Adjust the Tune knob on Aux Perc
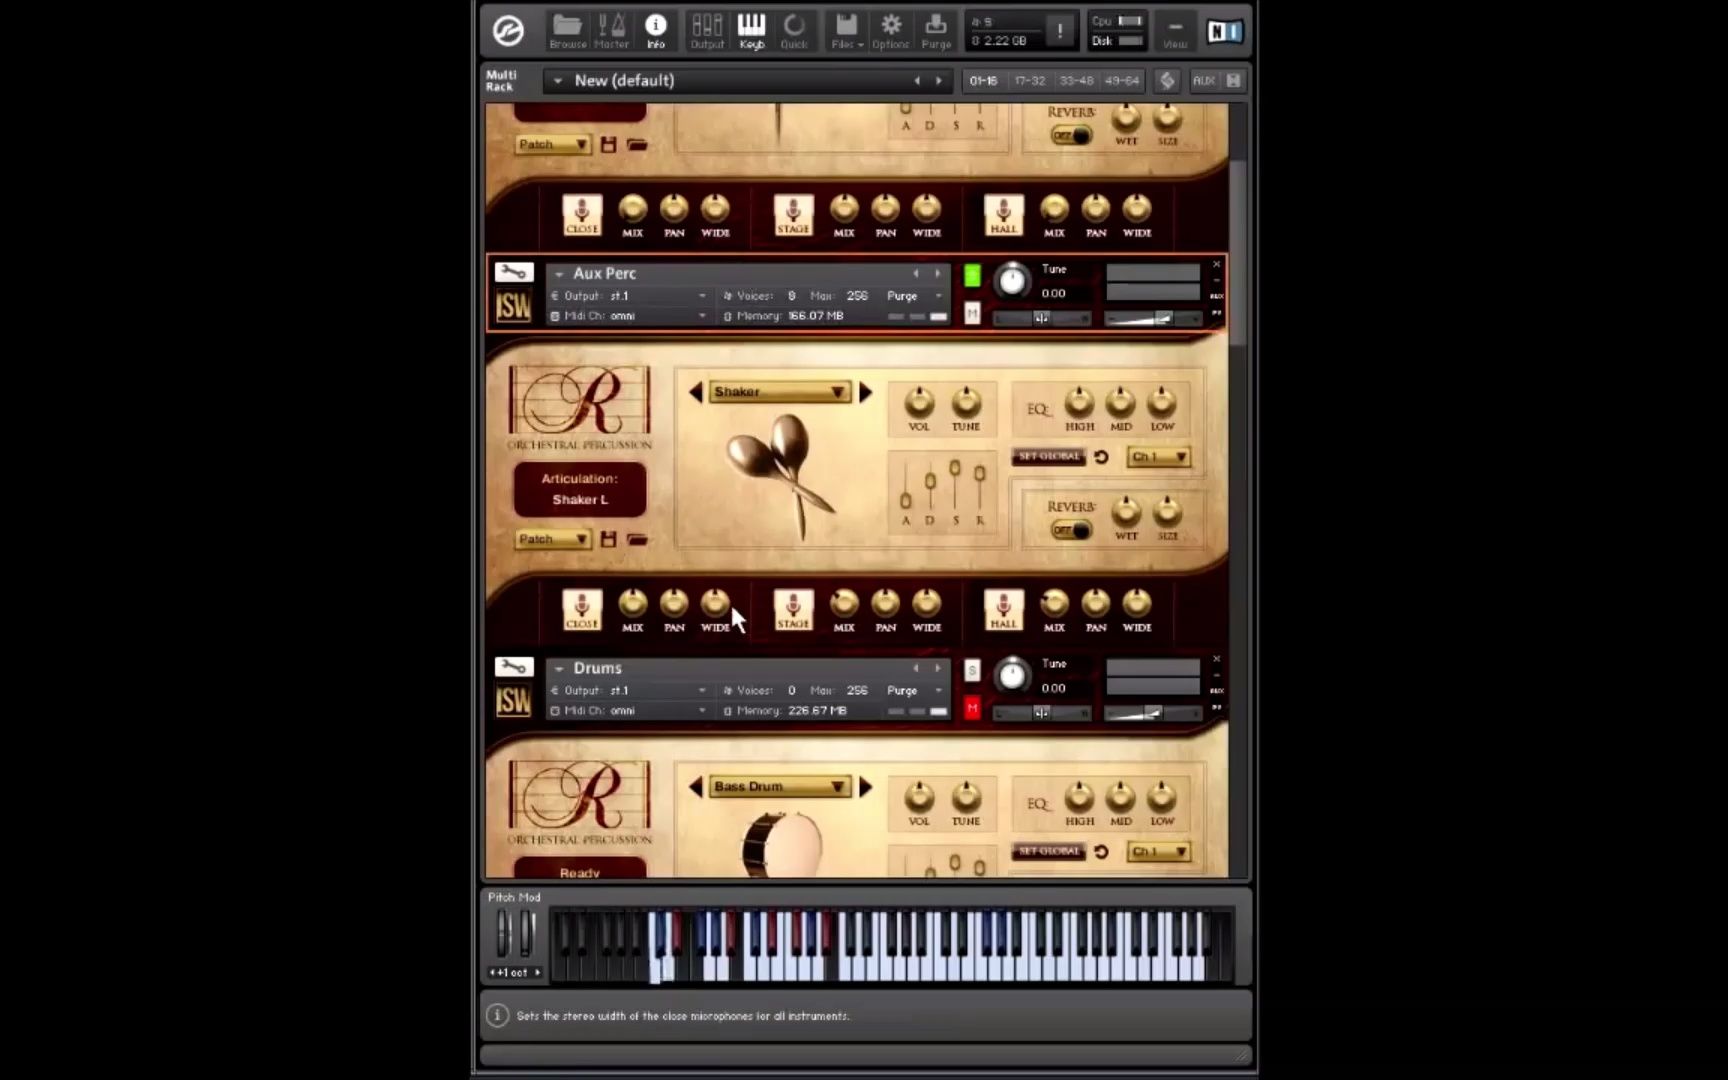The width and height of the screenshot is (1728, 1080). [x=1012, y=281]
